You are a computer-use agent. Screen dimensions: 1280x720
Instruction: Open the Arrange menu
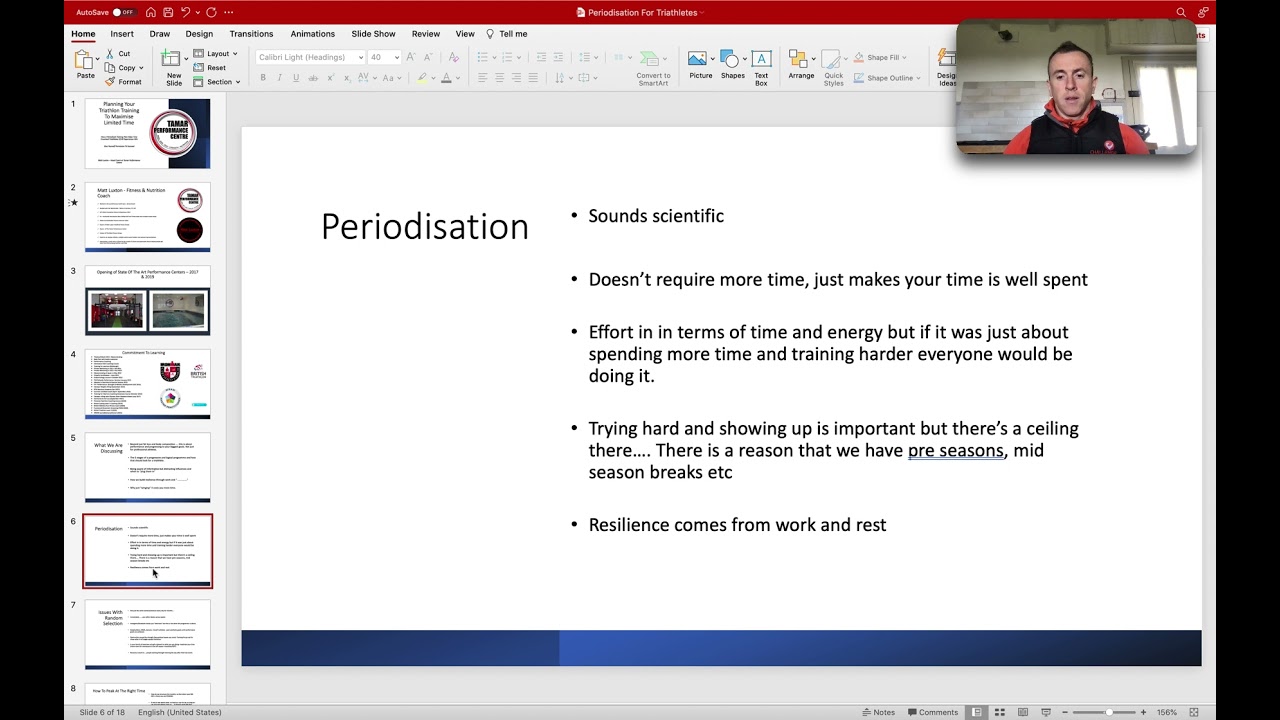pos(801,65)
